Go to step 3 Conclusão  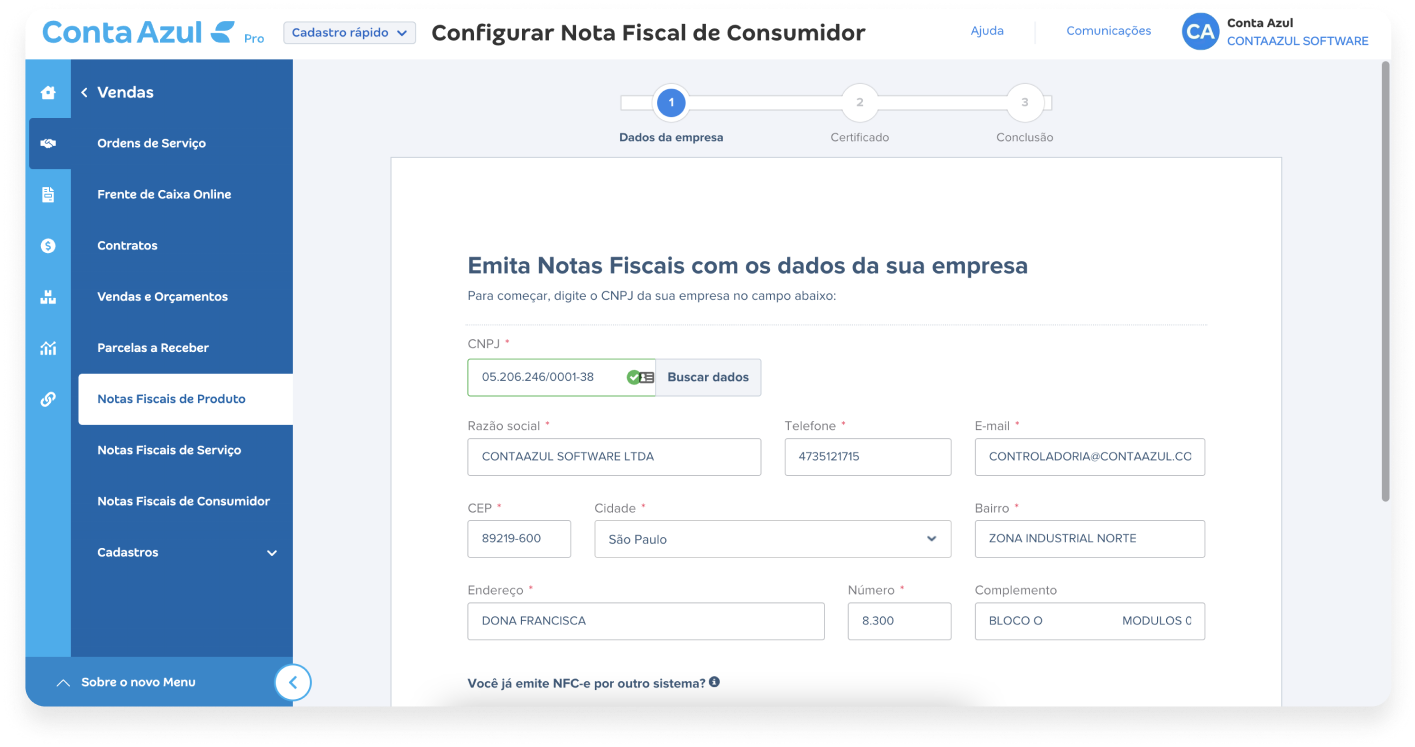1024,102
